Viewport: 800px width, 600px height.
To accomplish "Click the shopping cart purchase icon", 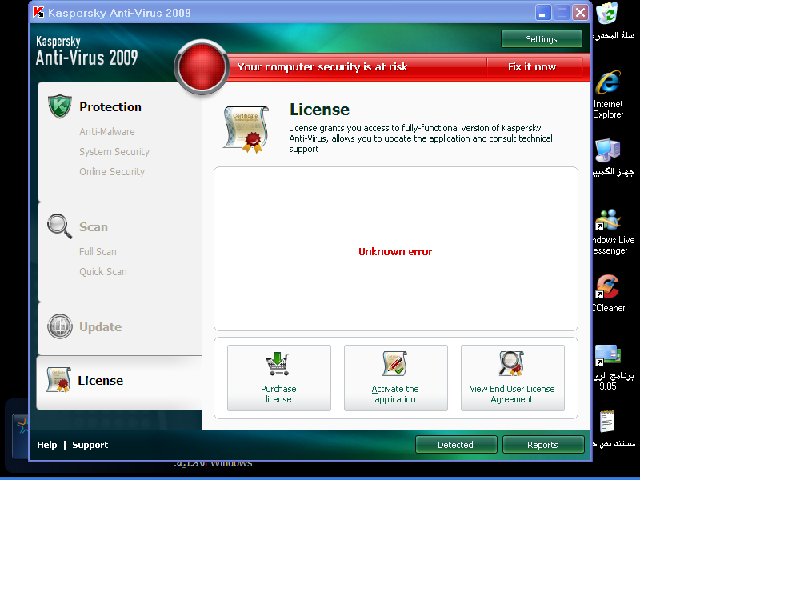I will (x=278, y=363).
